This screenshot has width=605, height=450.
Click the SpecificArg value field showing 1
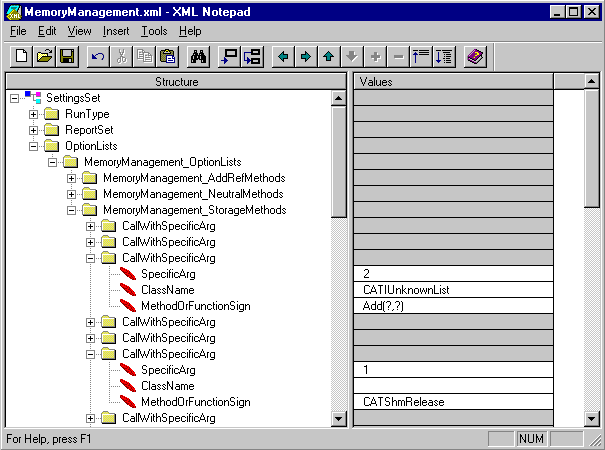tap(453, 370)
